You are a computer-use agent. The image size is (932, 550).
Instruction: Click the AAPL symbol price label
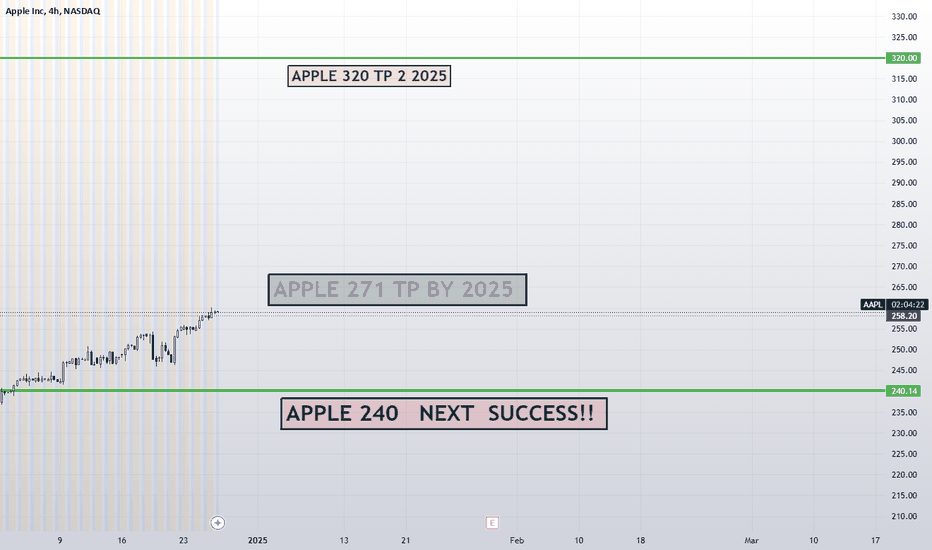[873, 304]
